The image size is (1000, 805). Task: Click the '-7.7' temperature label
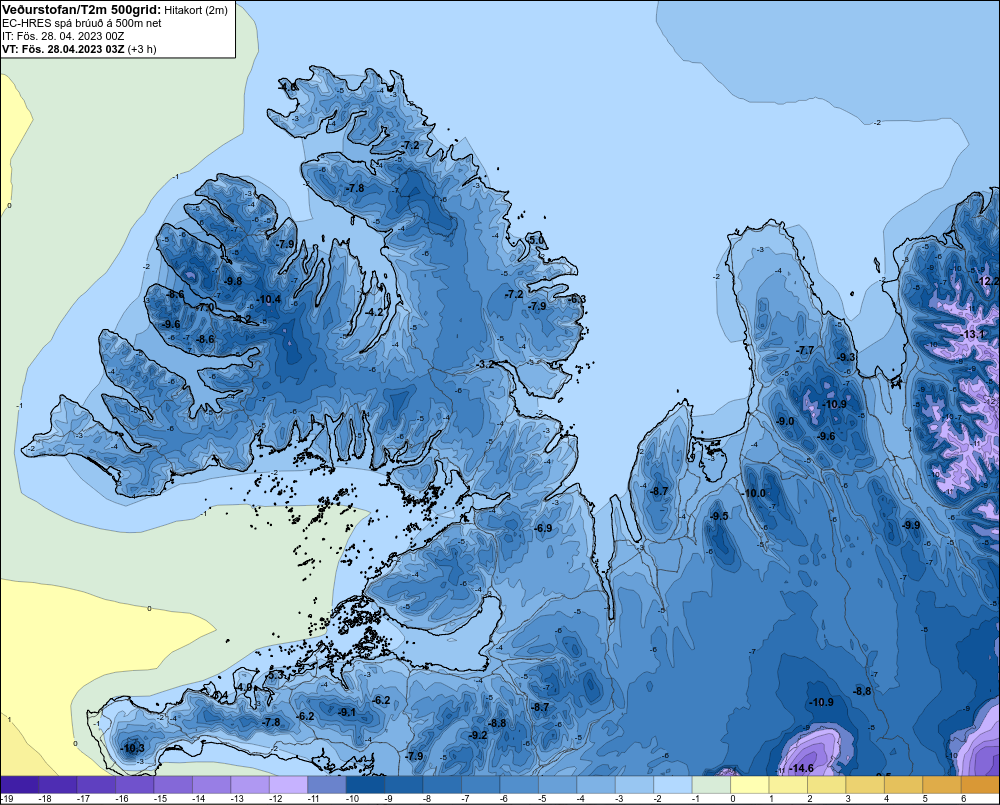coord(805,350)
